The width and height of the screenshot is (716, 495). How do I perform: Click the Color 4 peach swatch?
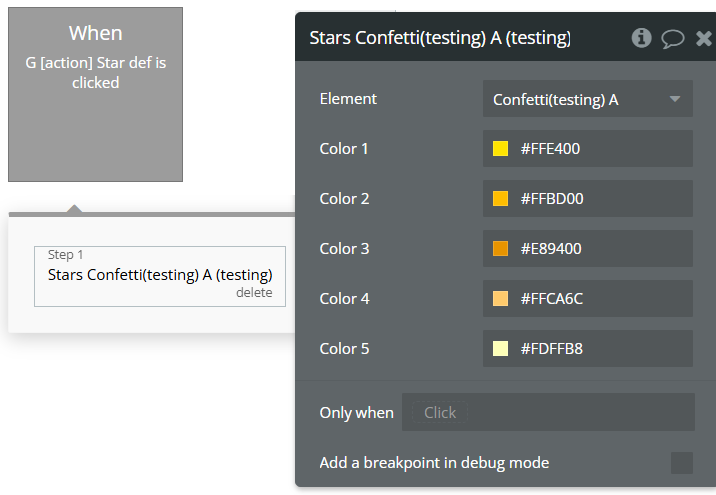(x=501, y=299)
